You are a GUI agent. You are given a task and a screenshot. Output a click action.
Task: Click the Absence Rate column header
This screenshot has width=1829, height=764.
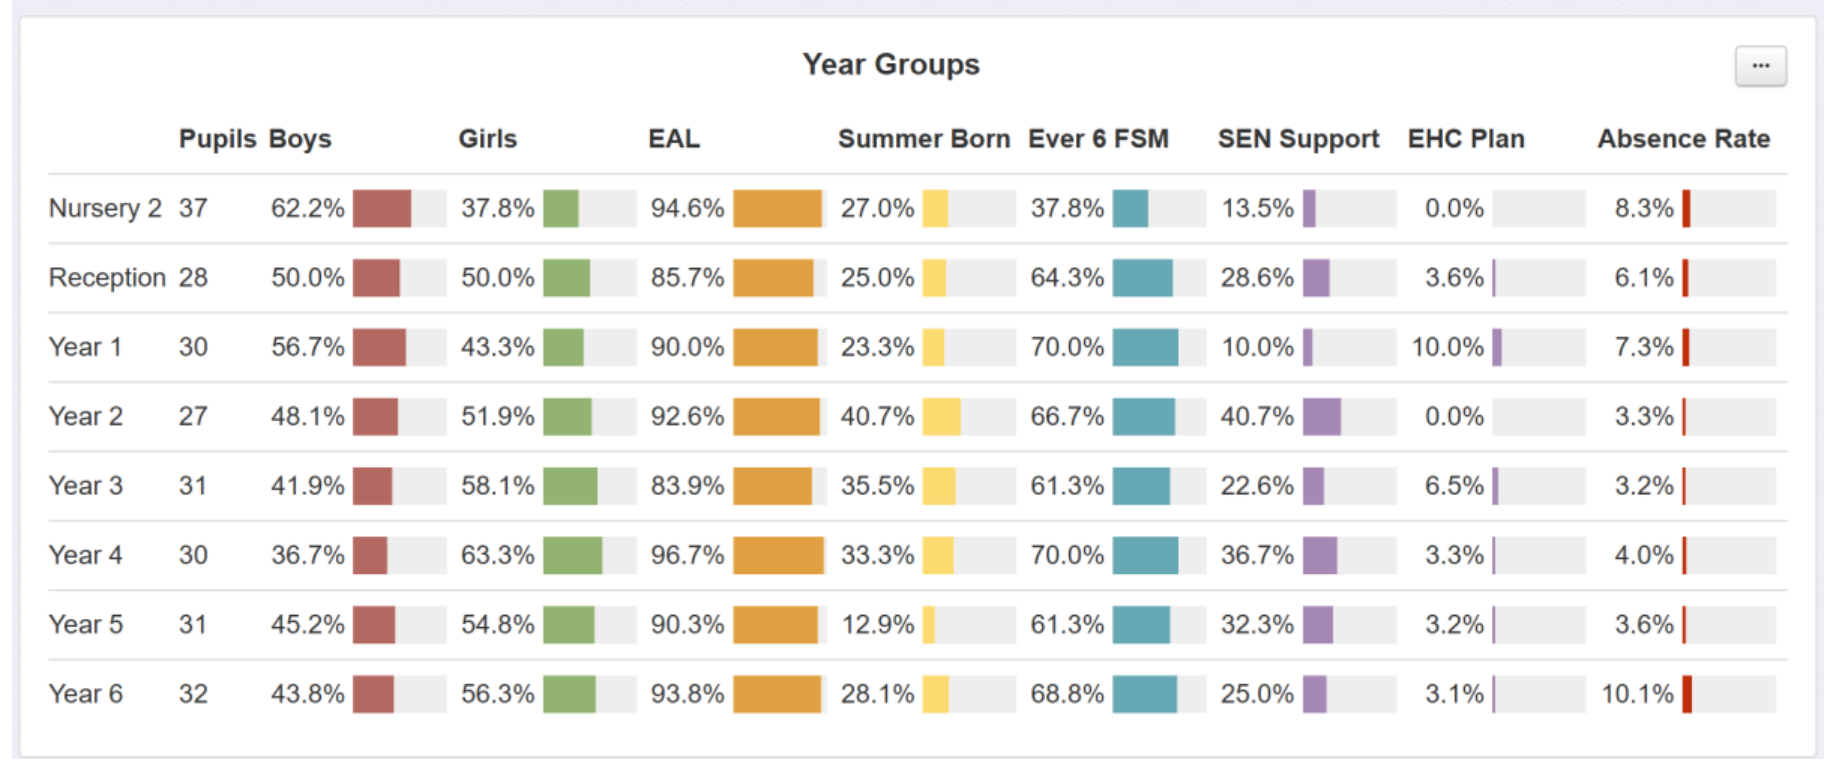[1683, 139]
